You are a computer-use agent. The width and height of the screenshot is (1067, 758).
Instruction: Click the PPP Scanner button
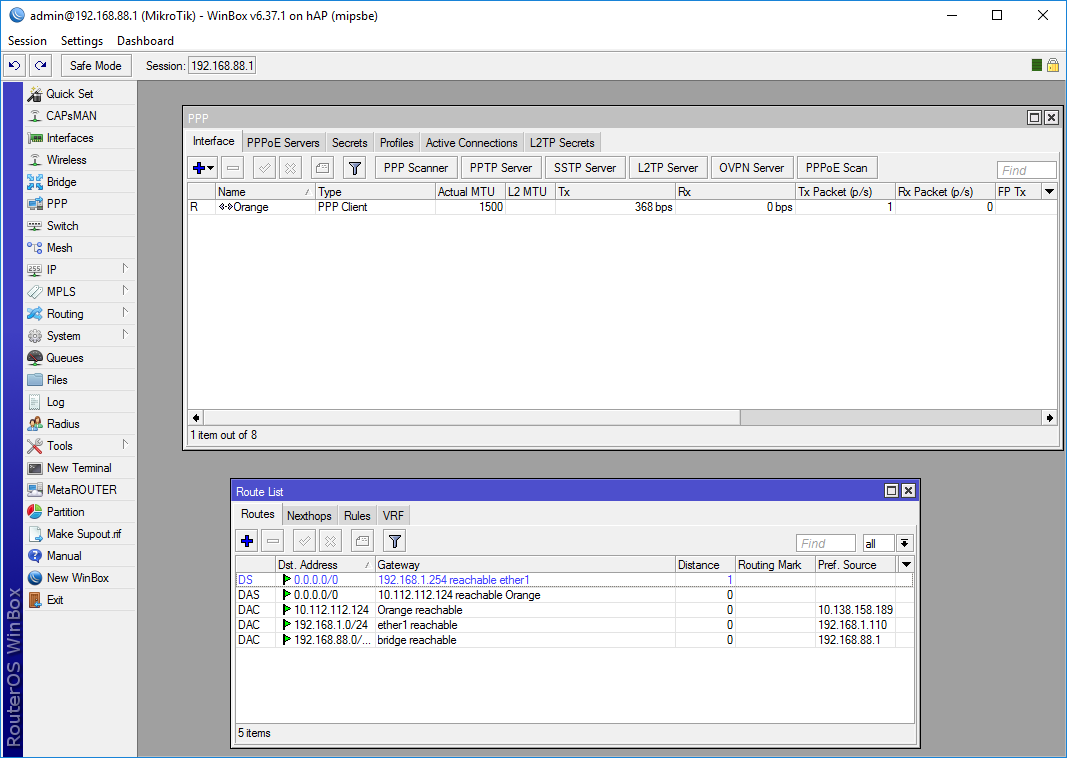[416, 167]
